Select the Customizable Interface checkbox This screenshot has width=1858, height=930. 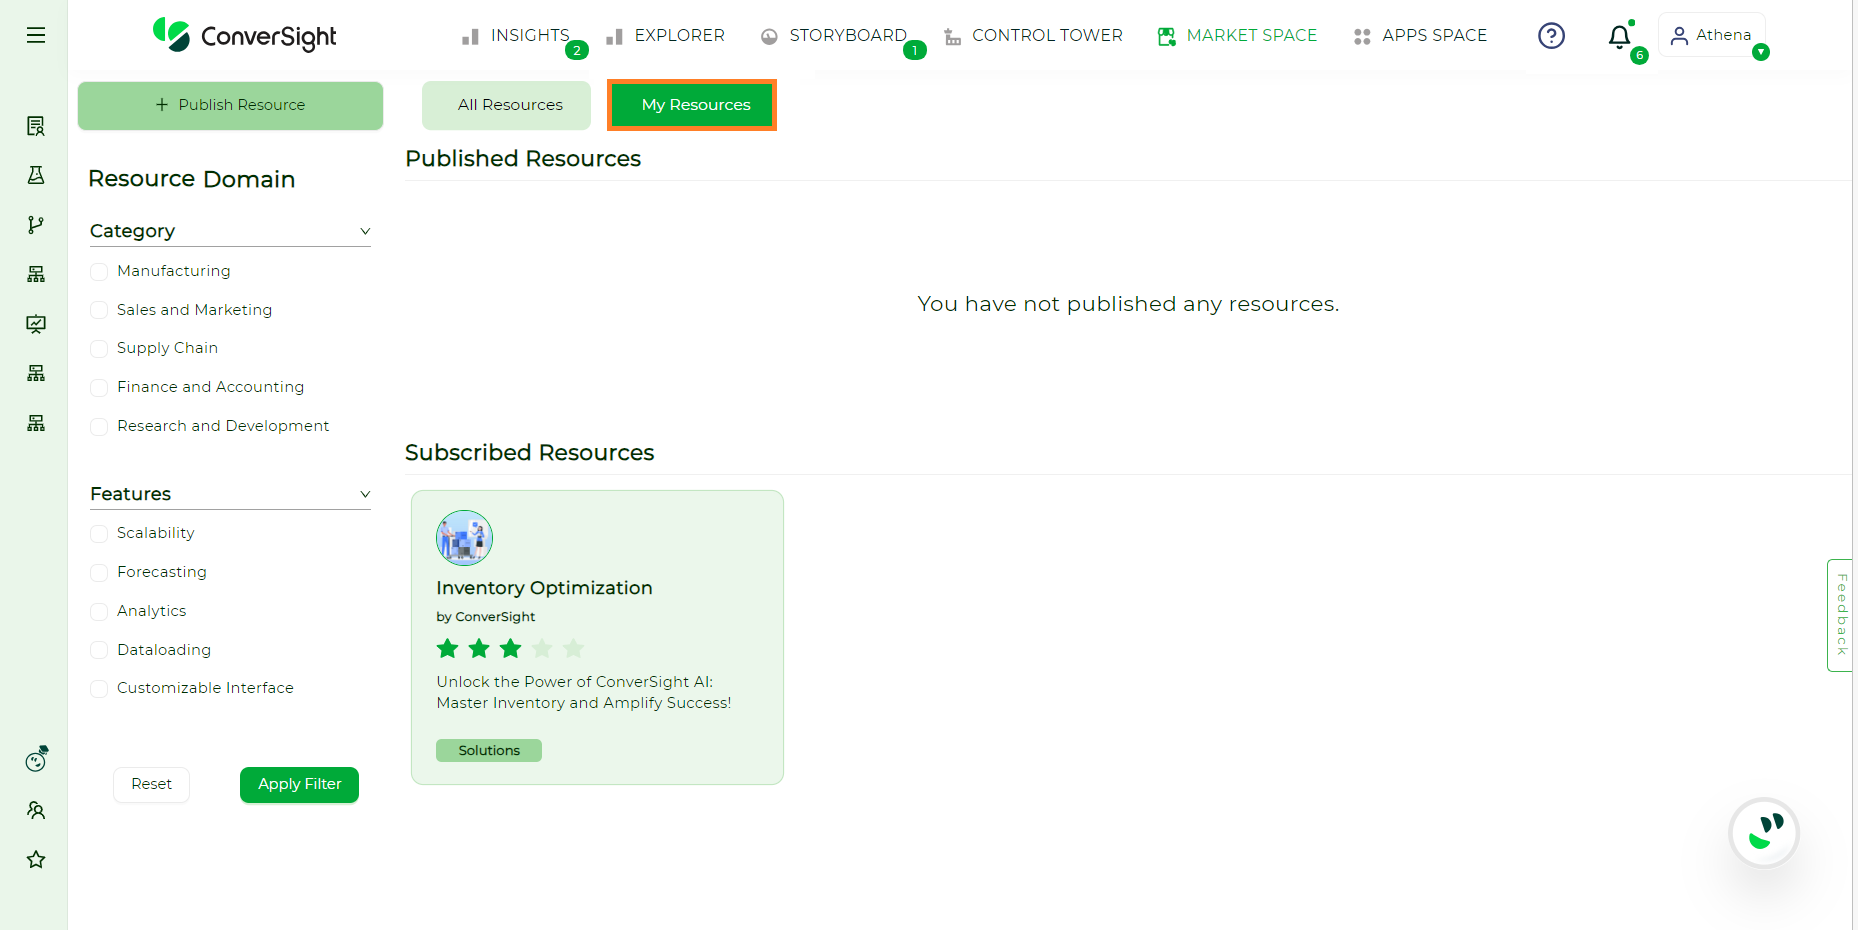point(99,689)
